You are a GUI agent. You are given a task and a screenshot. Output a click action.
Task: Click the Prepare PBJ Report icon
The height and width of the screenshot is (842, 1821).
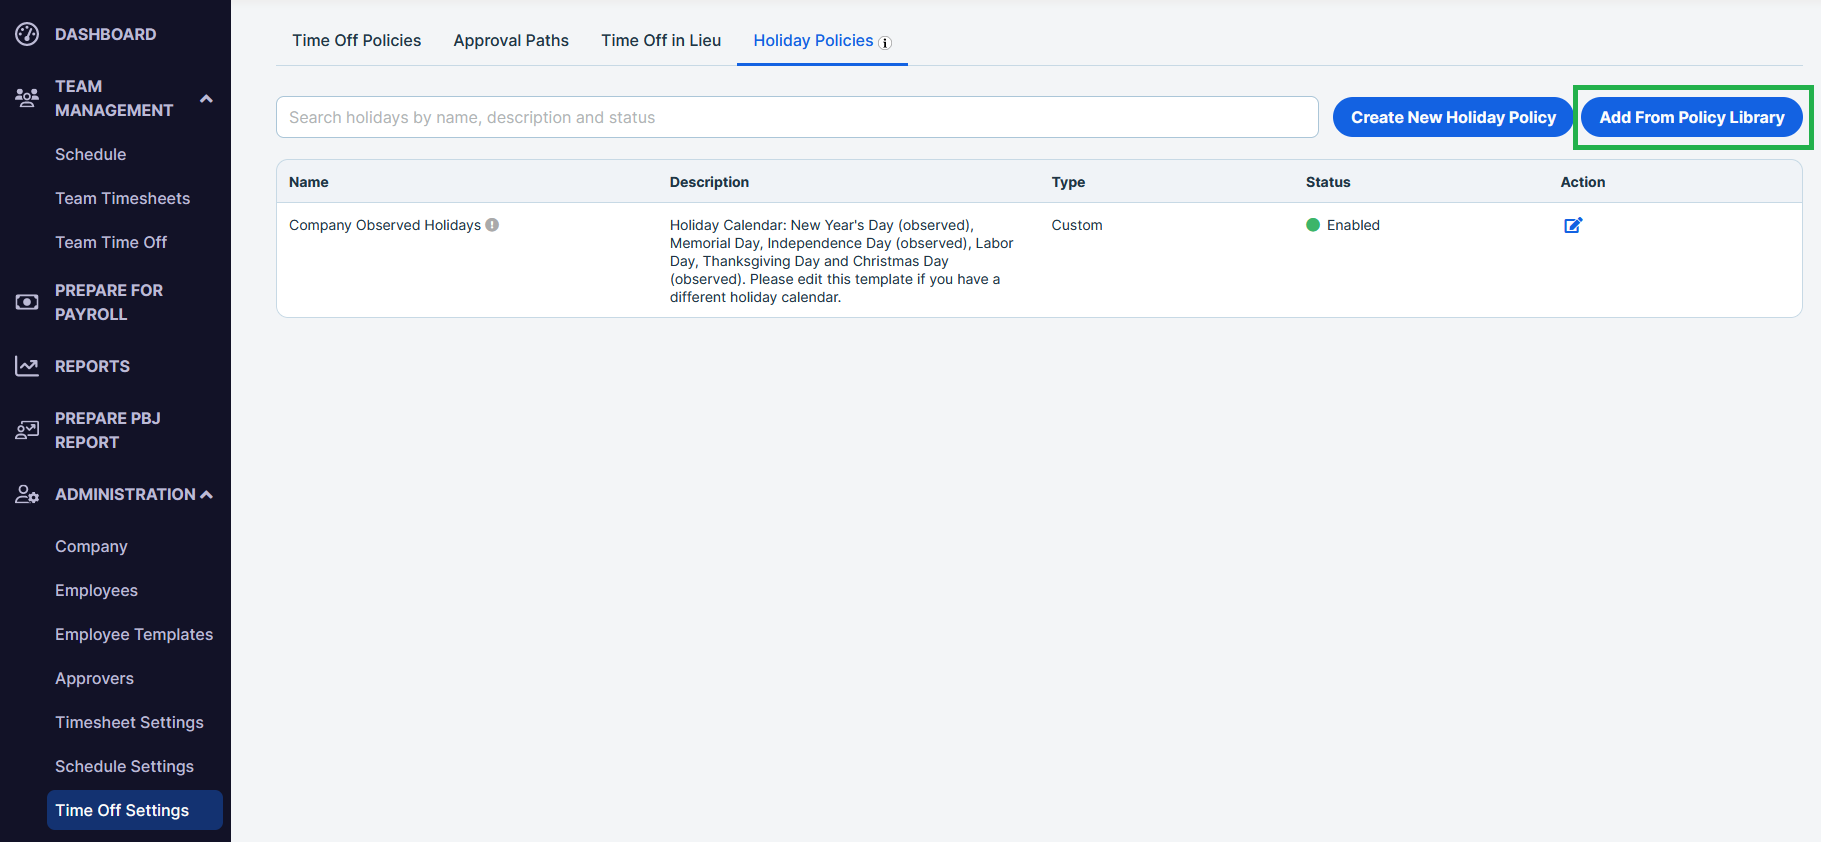click(x=27, y=430)
